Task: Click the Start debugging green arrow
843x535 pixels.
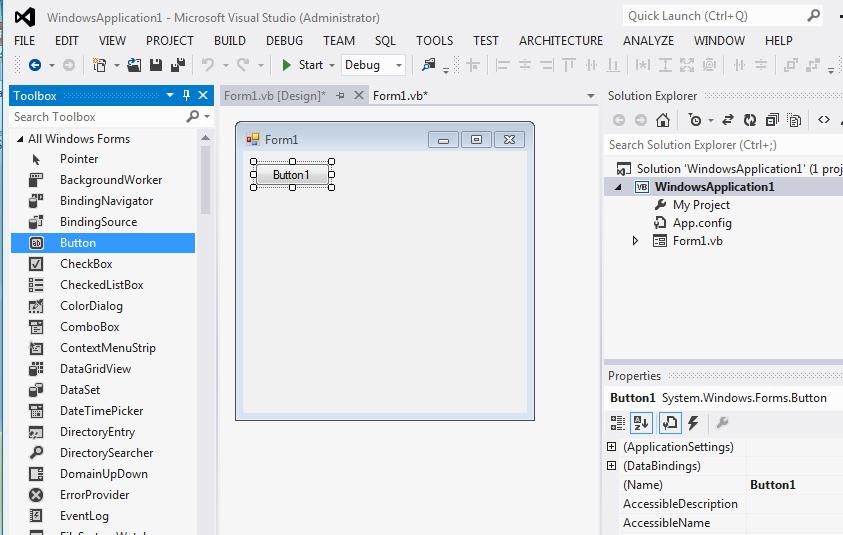Action: coord(287,65)
